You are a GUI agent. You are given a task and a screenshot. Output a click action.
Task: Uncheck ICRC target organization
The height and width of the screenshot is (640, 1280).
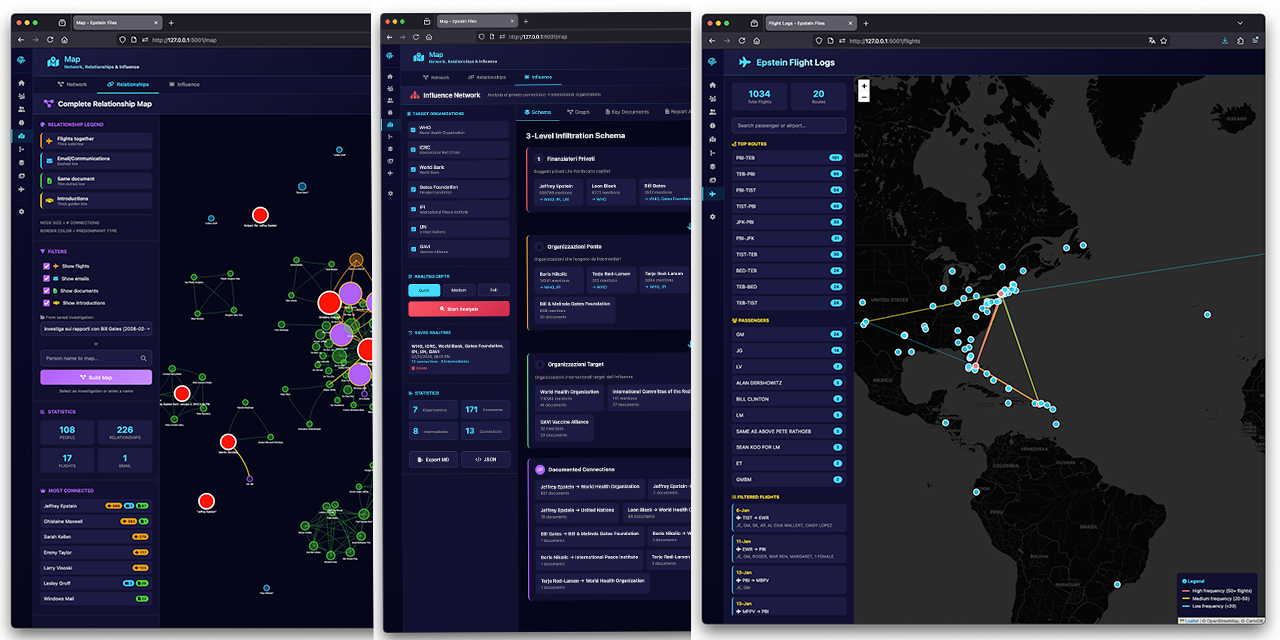point(412,149)
